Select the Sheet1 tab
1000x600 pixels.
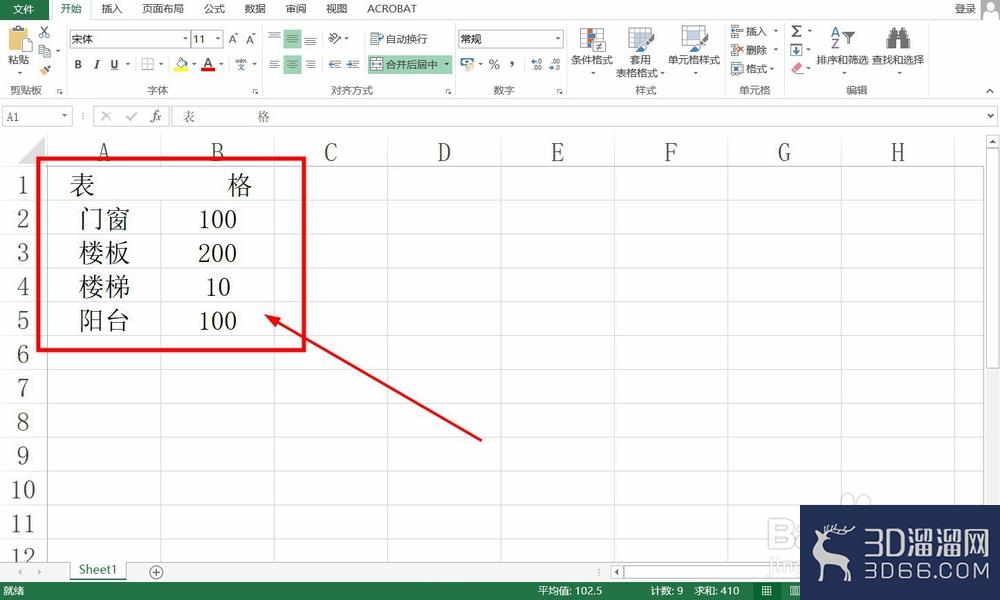[x=98, y=570]
